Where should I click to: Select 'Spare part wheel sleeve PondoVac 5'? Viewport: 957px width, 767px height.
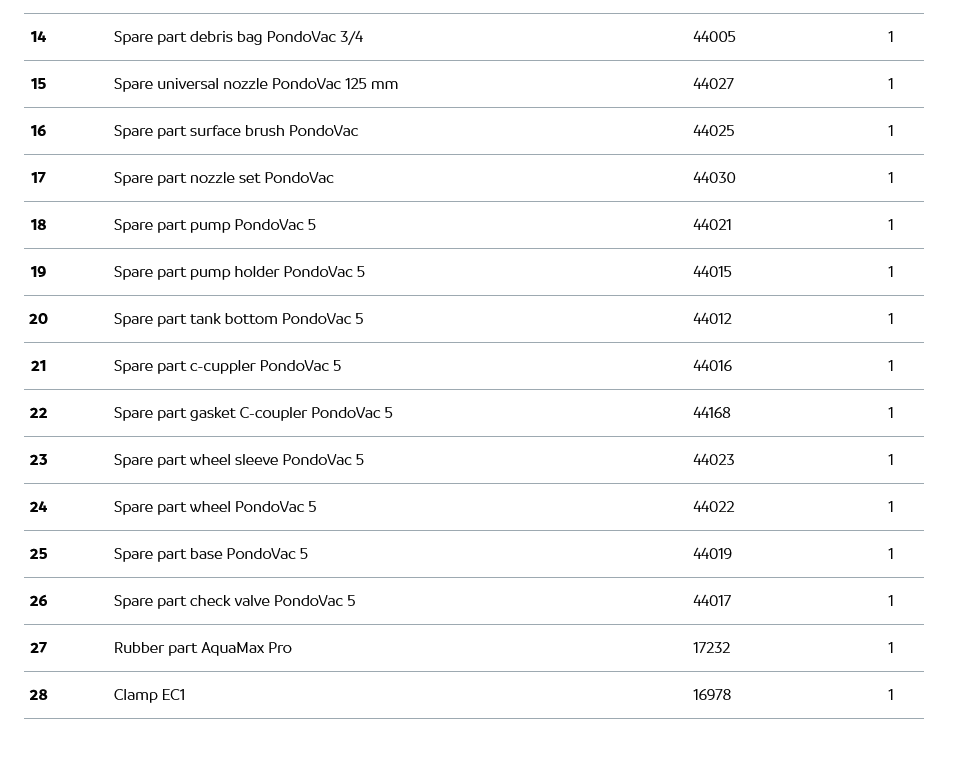pos(238,460)
